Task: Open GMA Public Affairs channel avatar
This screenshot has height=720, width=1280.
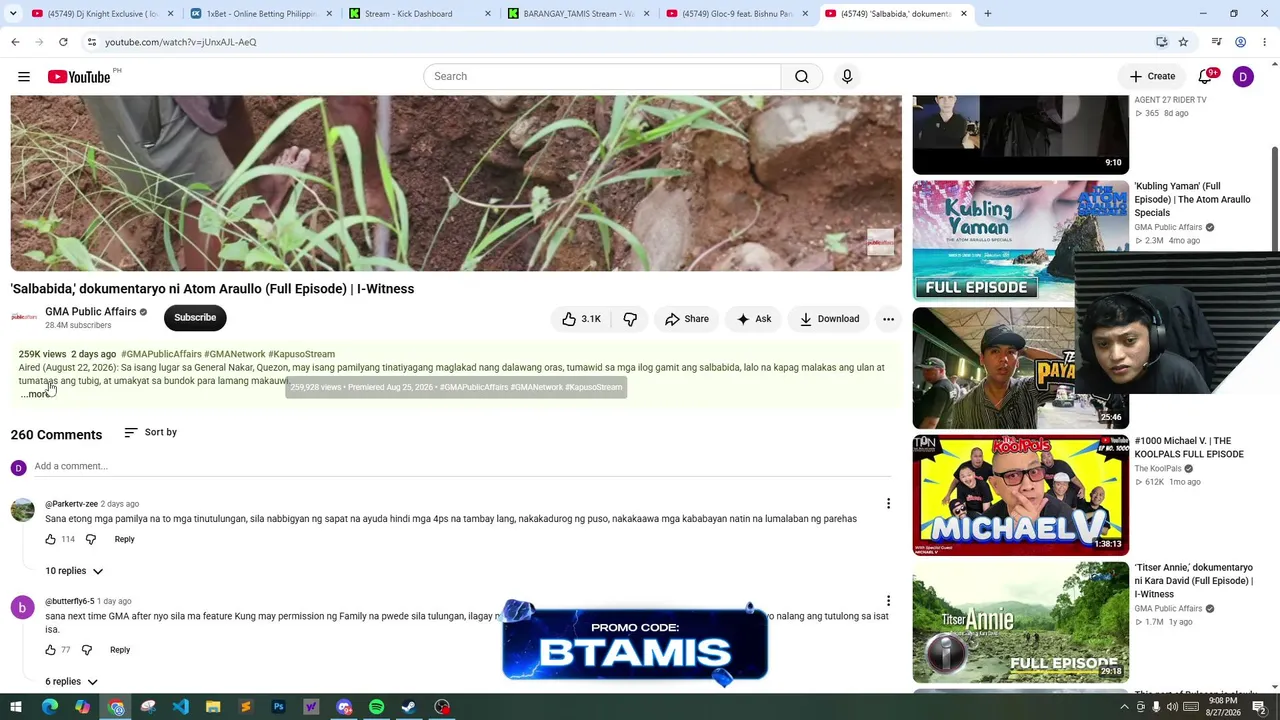Action: tap(24, 318)
